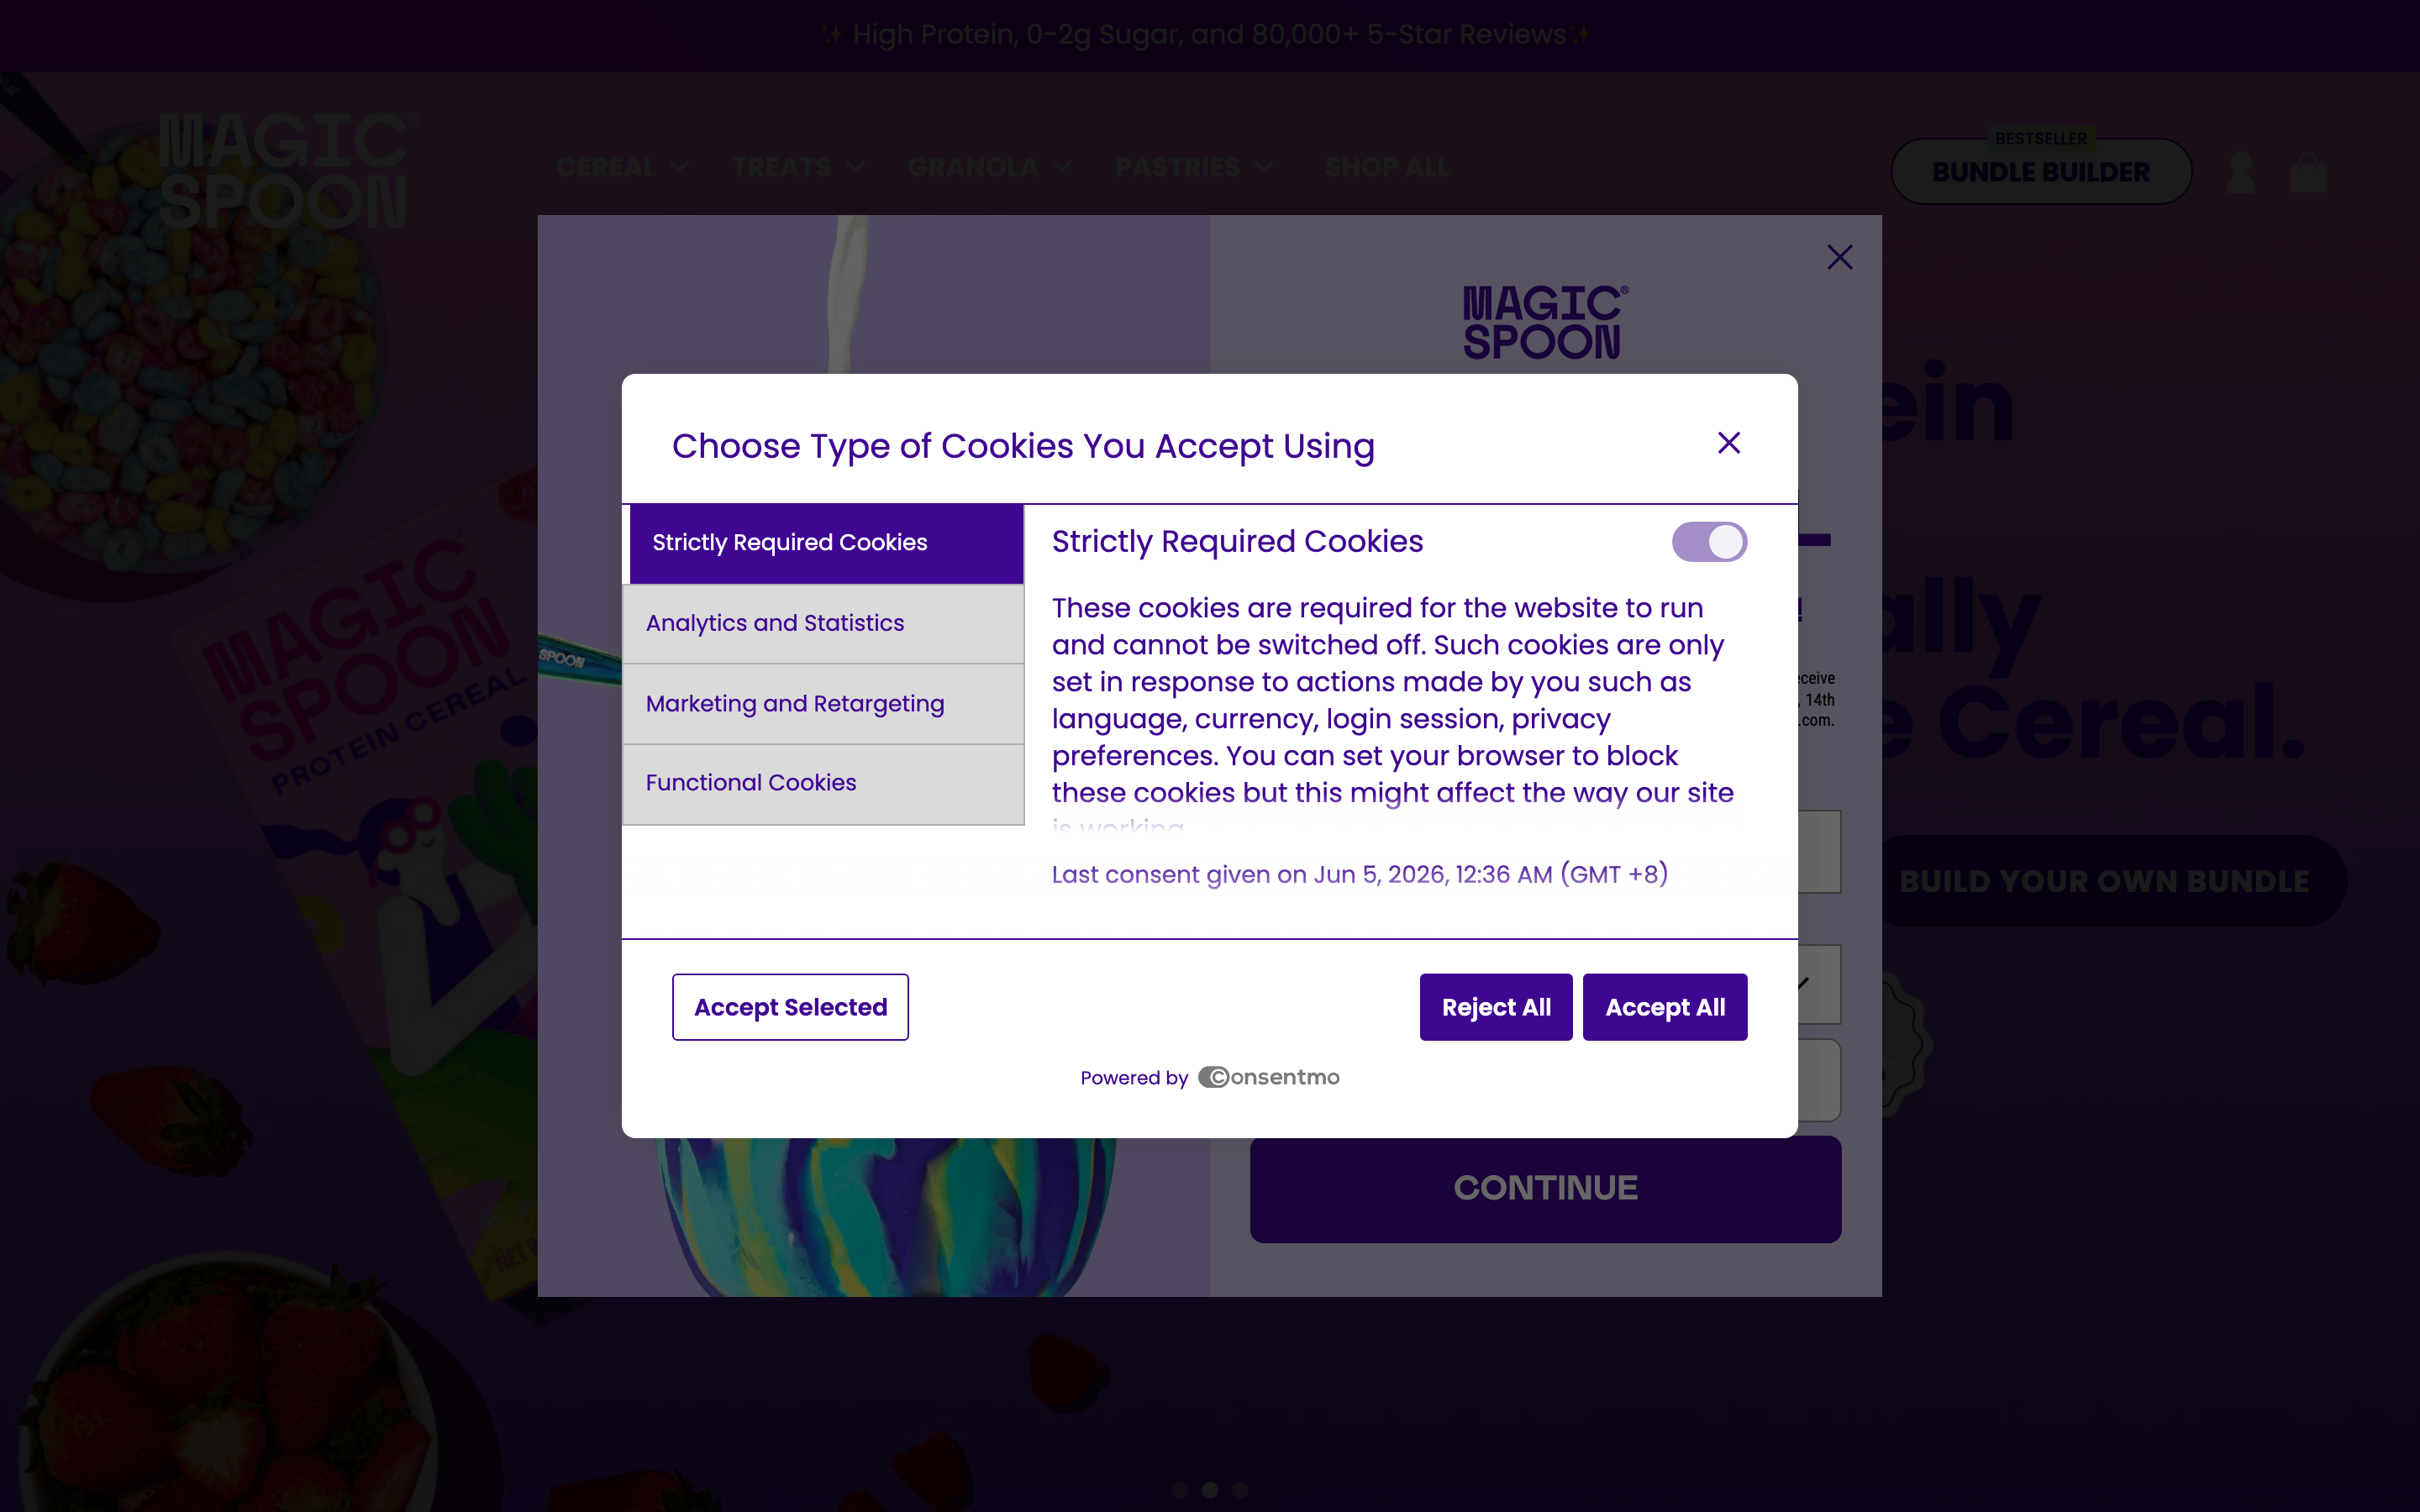Open the Pastries dropdown menu
2420x1512 pixels.
point(1194,167)
